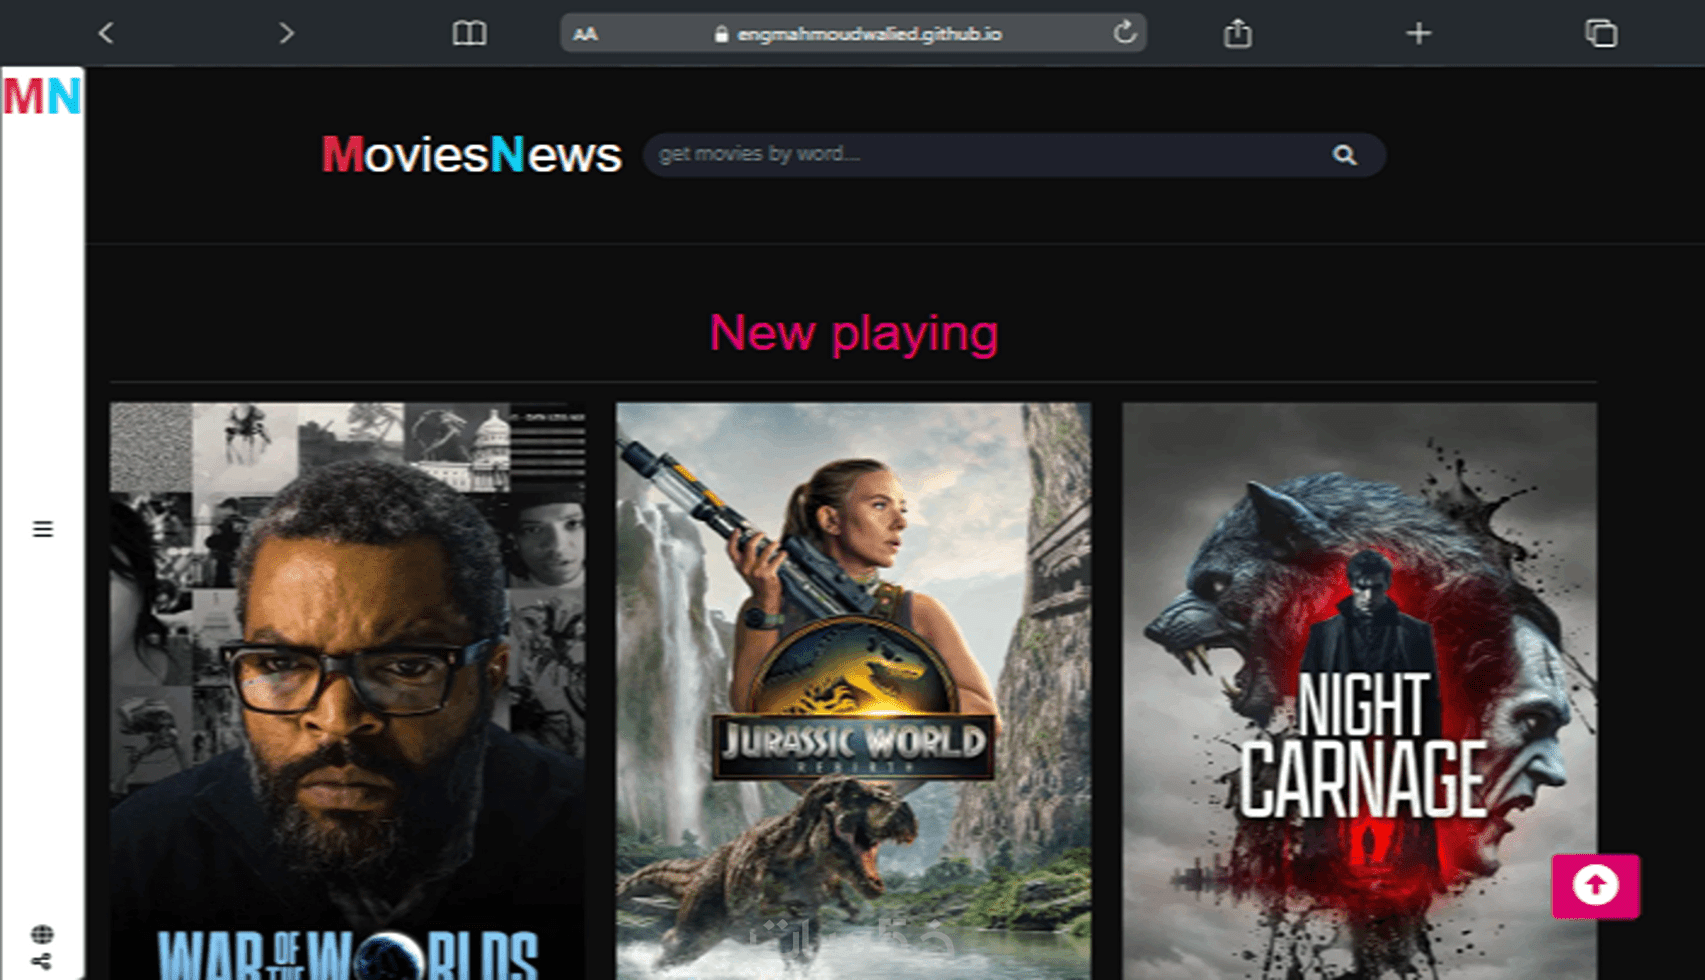Add a new tab with the plus icon
The height and width of the screenshot is (980, 1705).
pos(1418,34)
